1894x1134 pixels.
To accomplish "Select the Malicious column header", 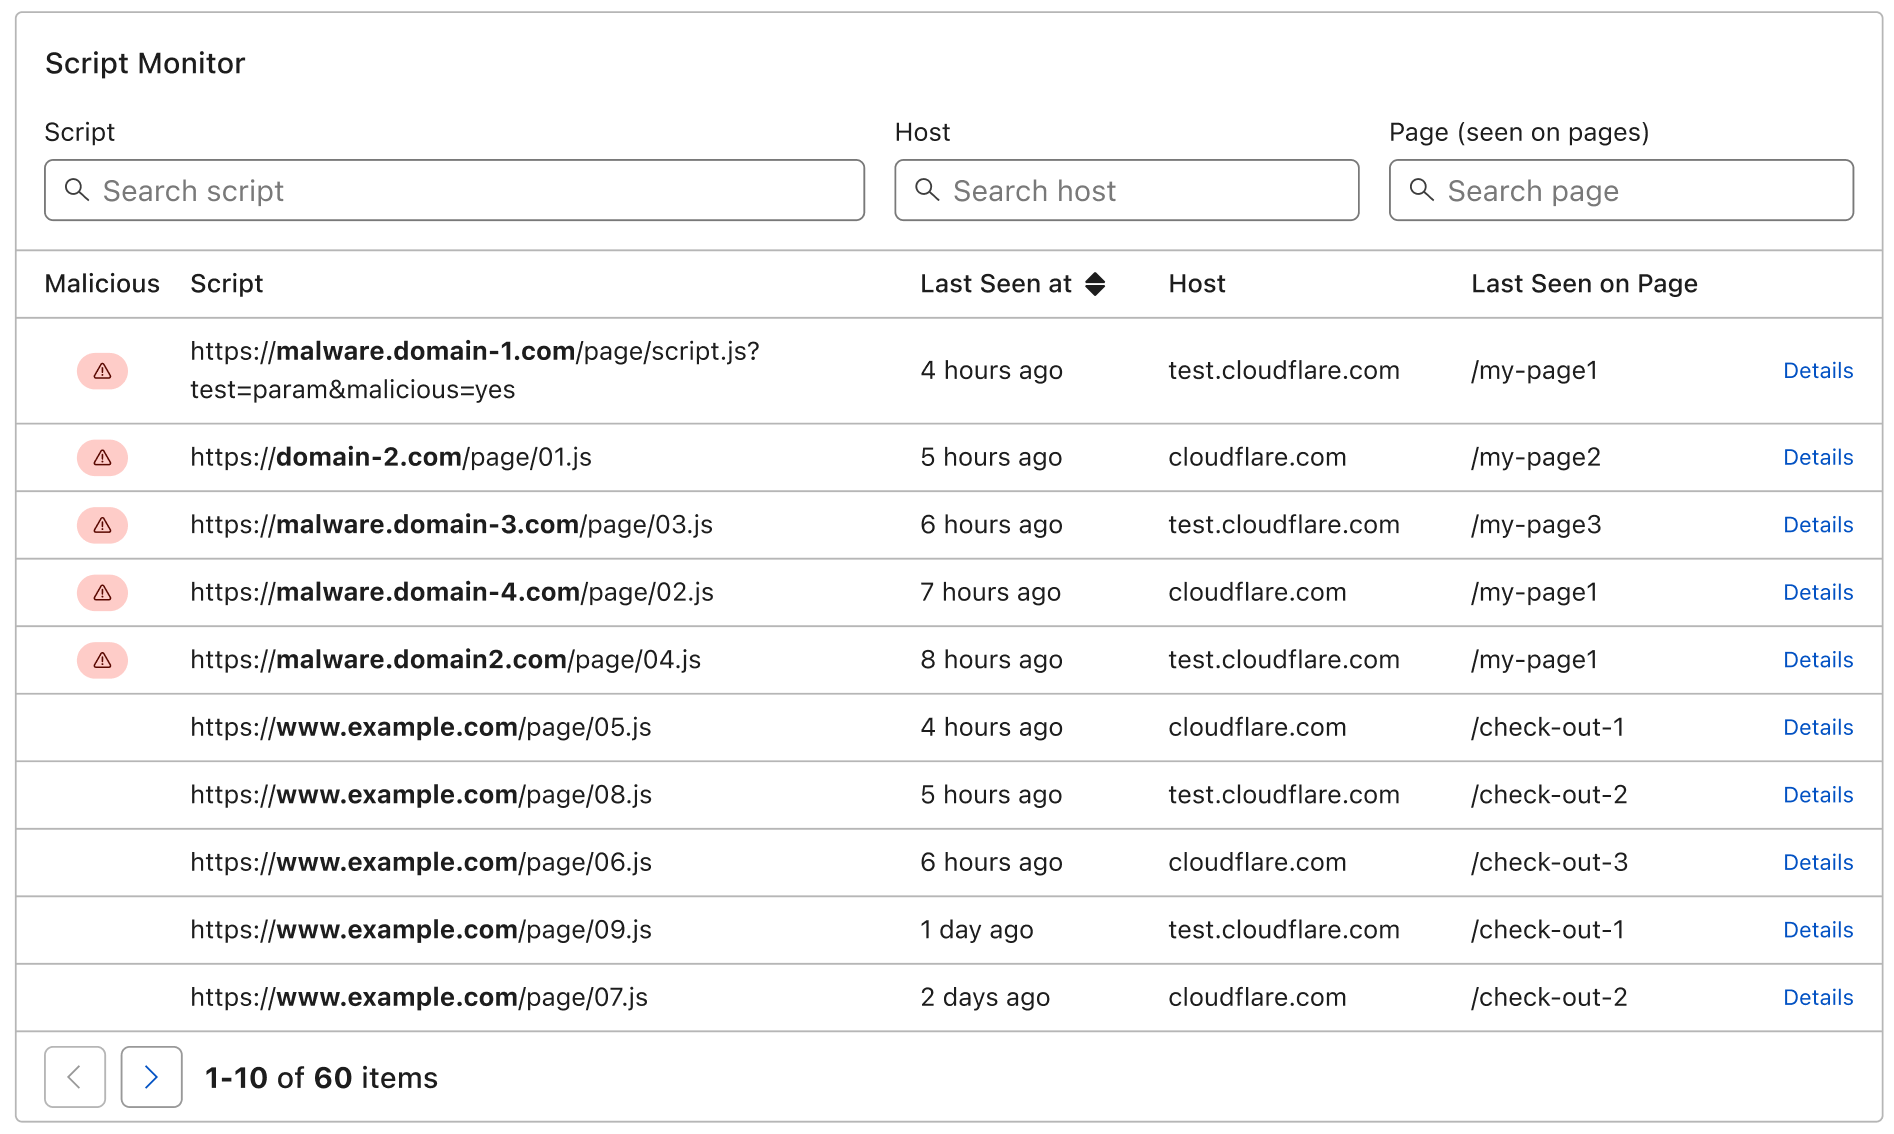I will [x=101, y=284].
